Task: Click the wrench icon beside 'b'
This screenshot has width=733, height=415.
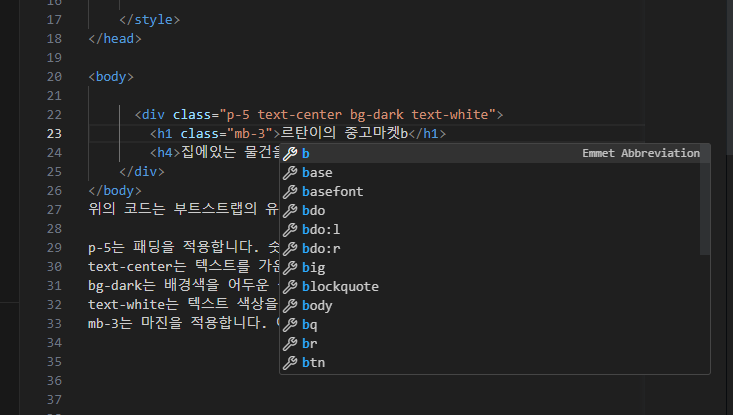Action: pyautogui.click(x=290, y=153)
